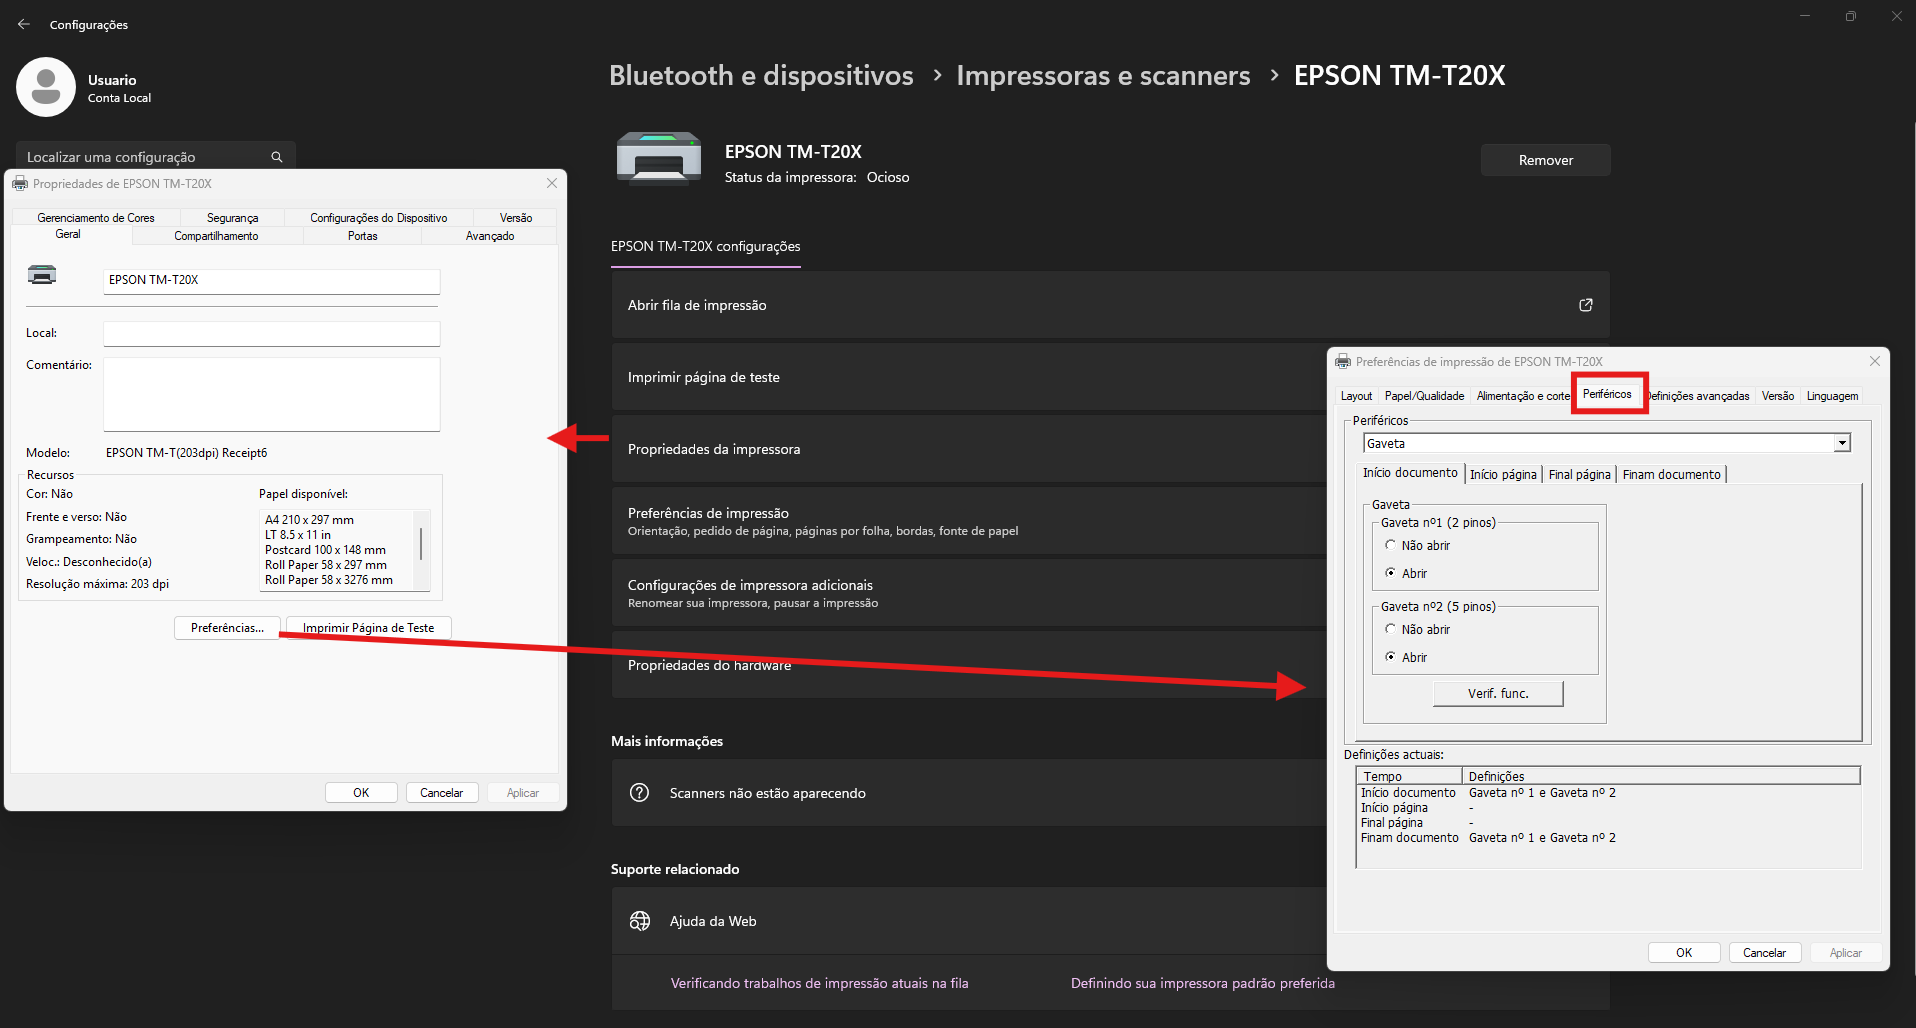
Task: Click the Usuario profile avatar
Action: tap(46, 87)
